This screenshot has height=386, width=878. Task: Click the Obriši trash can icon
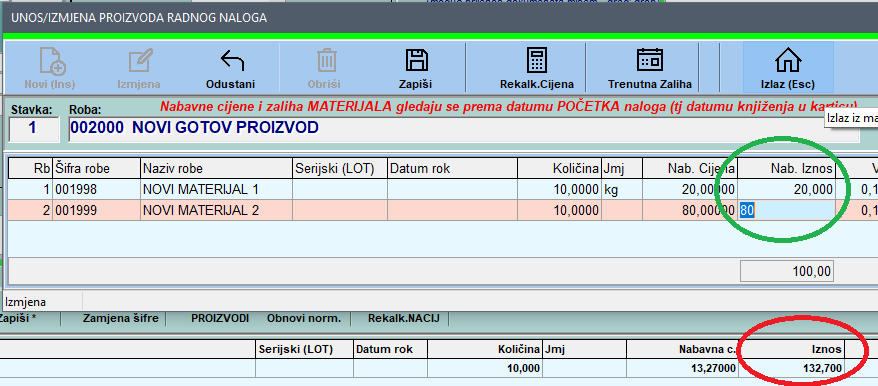326,61
